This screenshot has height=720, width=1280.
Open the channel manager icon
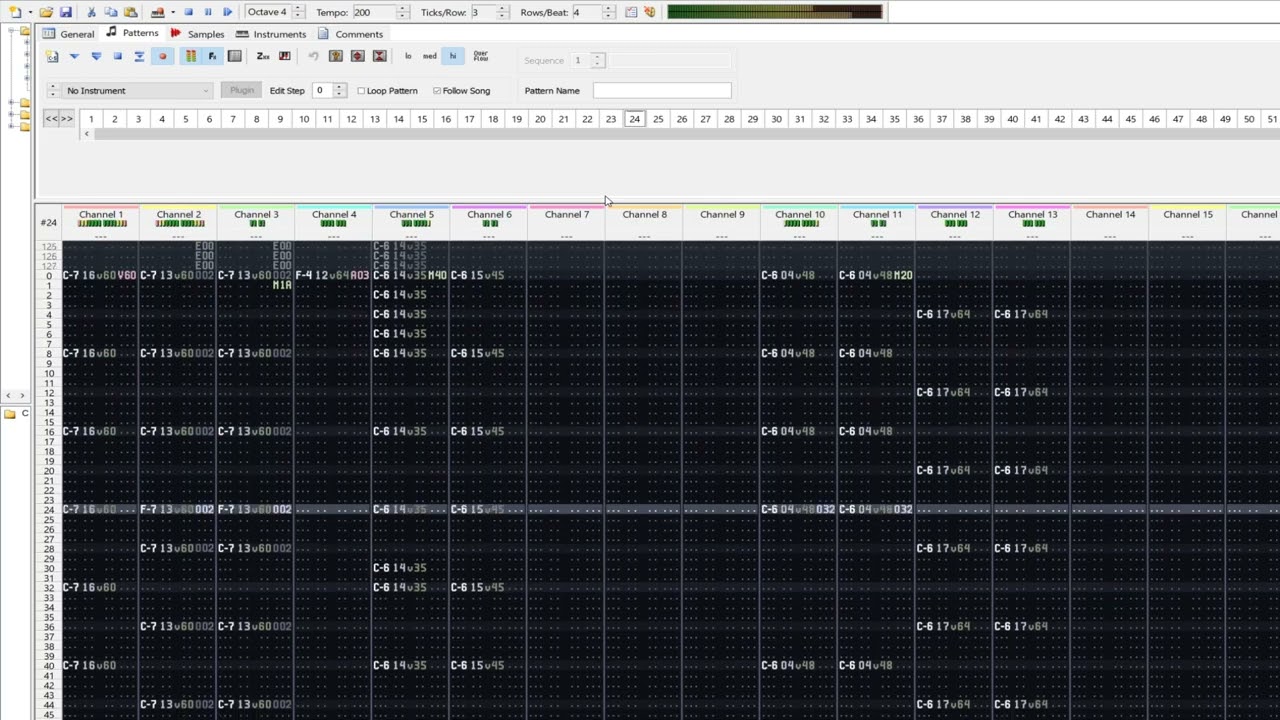pos(234,56)
